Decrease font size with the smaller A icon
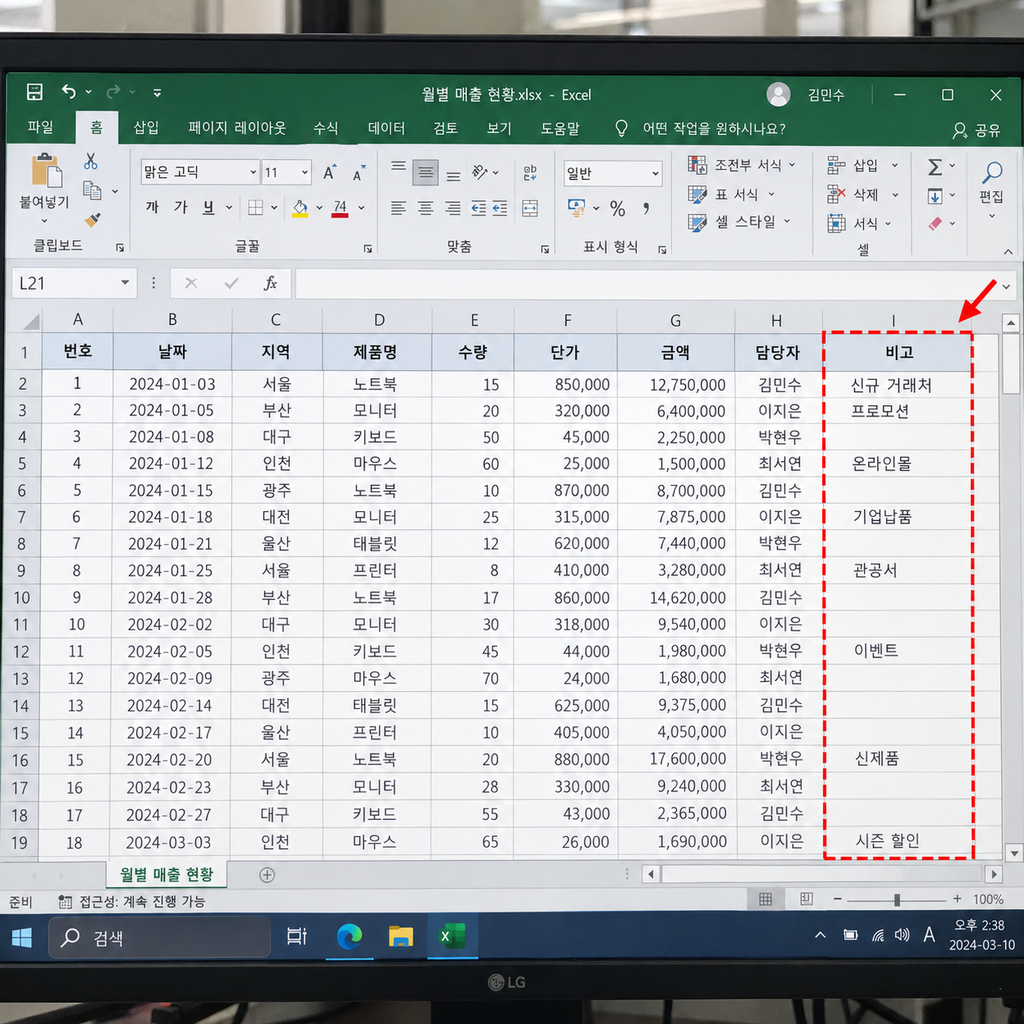Image resolution: width=1024 pixels, height=1024 pixels. click(x=359, y=174)
